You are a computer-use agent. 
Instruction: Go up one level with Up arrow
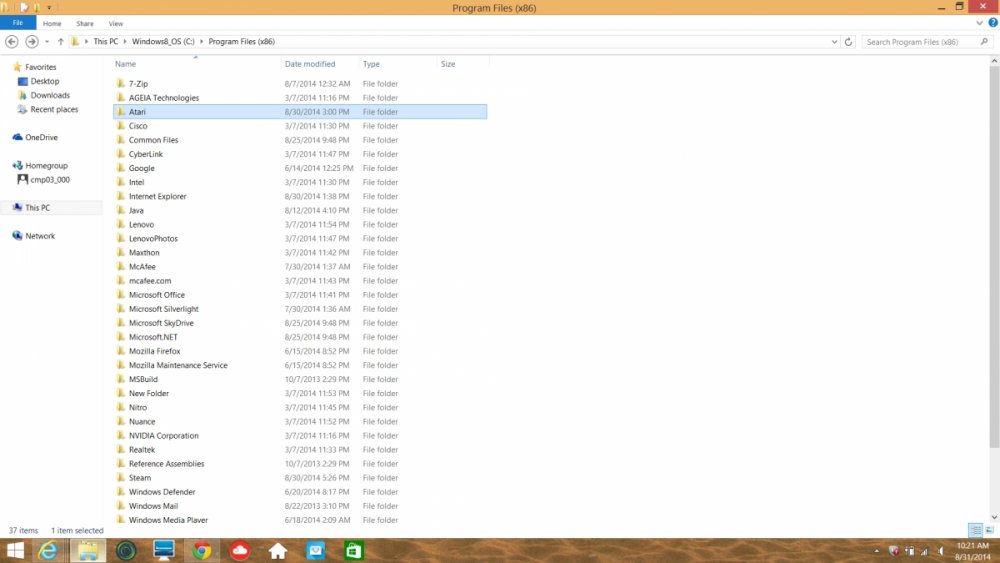61,41
